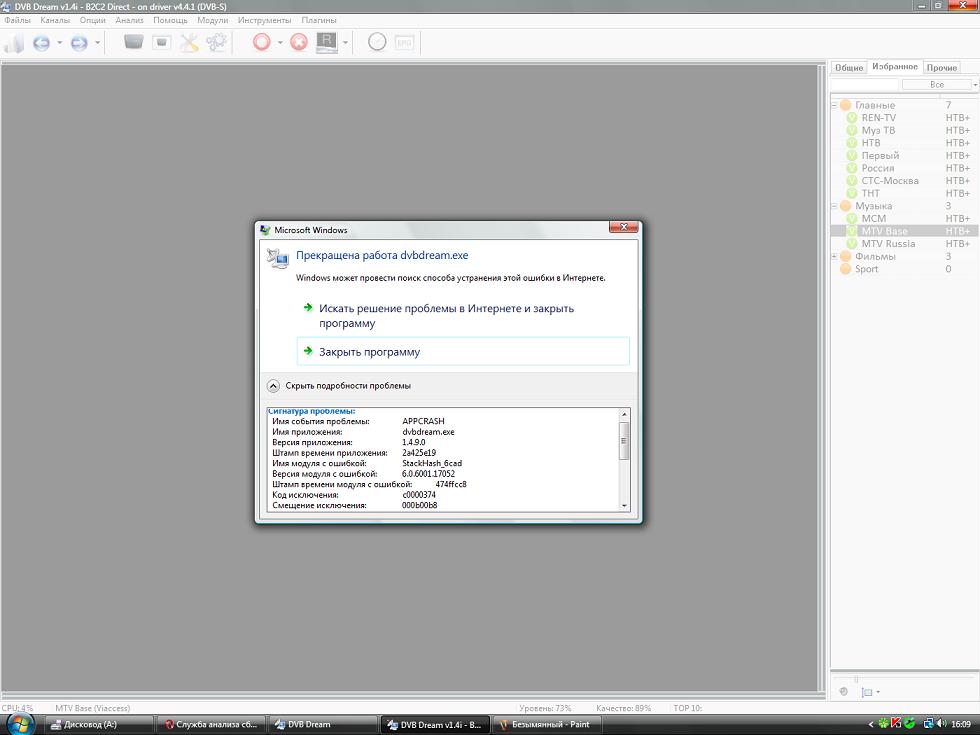Switch to Безымянный - Paint taskbar window

pyautogui.click(x=546, y=724)
